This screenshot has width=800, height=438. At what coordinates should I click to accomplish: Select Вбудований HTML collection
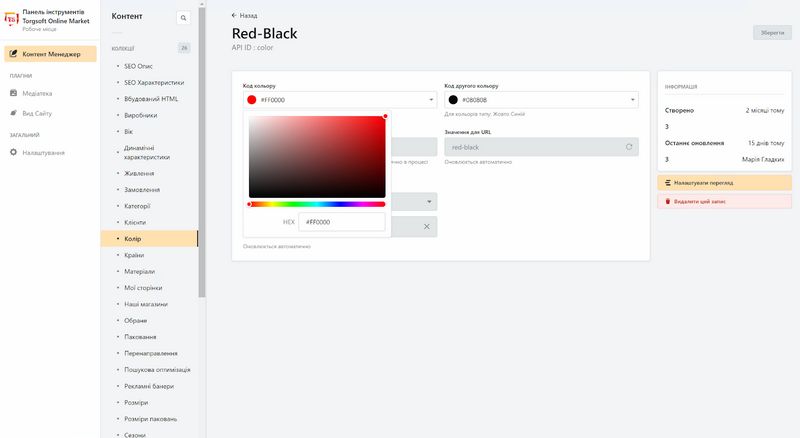[149, 99]
